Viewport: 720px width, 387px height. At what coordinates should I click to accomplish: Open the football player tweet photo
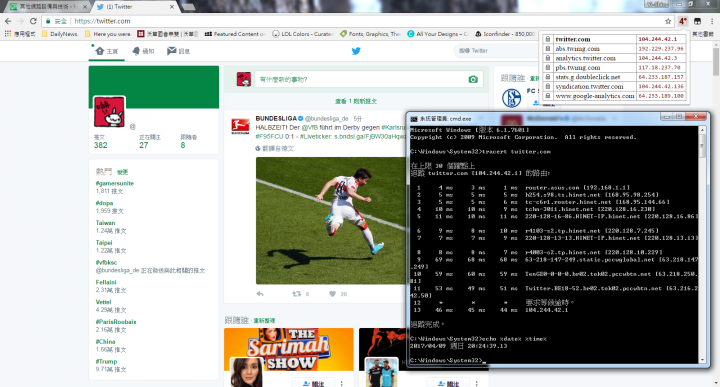coord(331,220)
